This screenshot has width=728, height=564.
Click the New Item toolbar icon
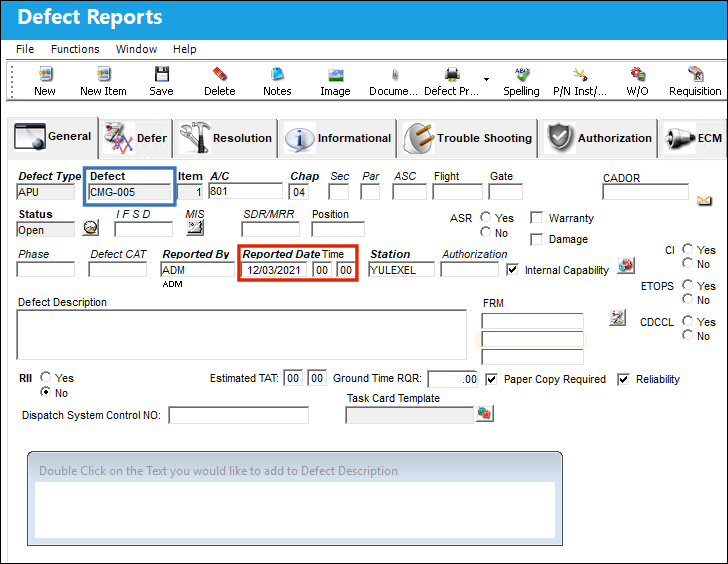103,74
